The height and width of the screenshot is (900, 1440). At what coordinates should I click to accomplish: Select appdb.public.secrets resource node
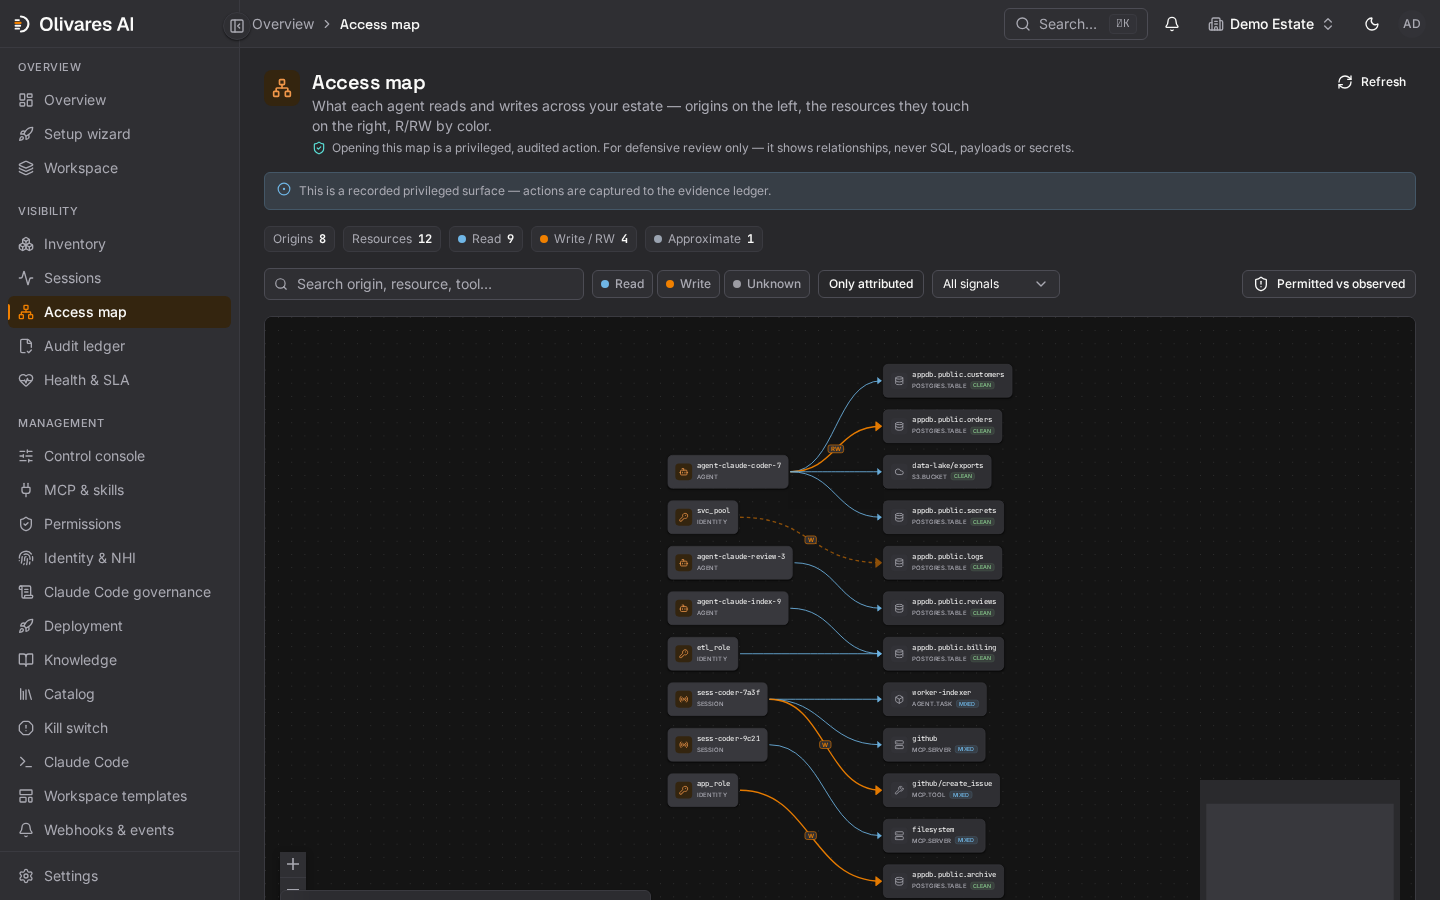coord(943,517)
